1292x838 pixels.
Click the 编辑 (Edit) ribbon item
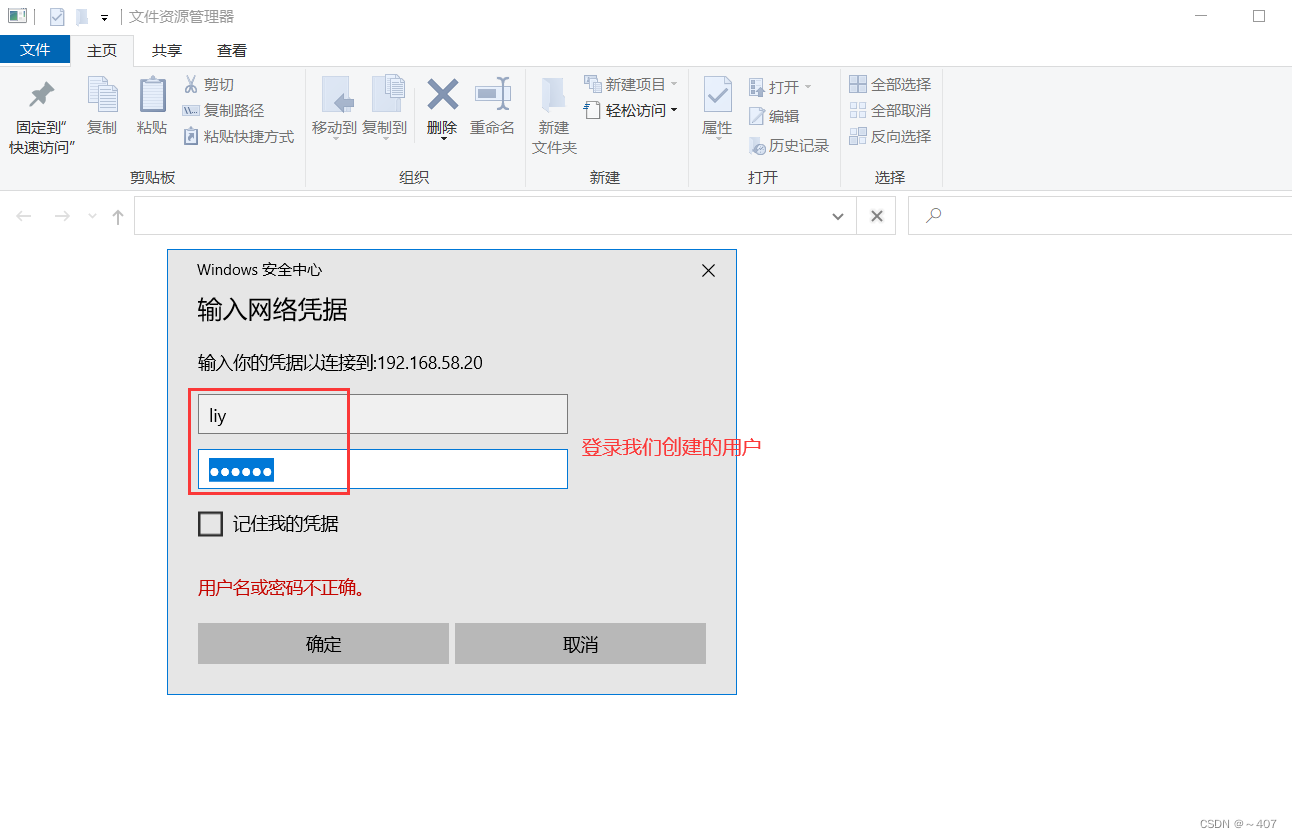point(774,116)
